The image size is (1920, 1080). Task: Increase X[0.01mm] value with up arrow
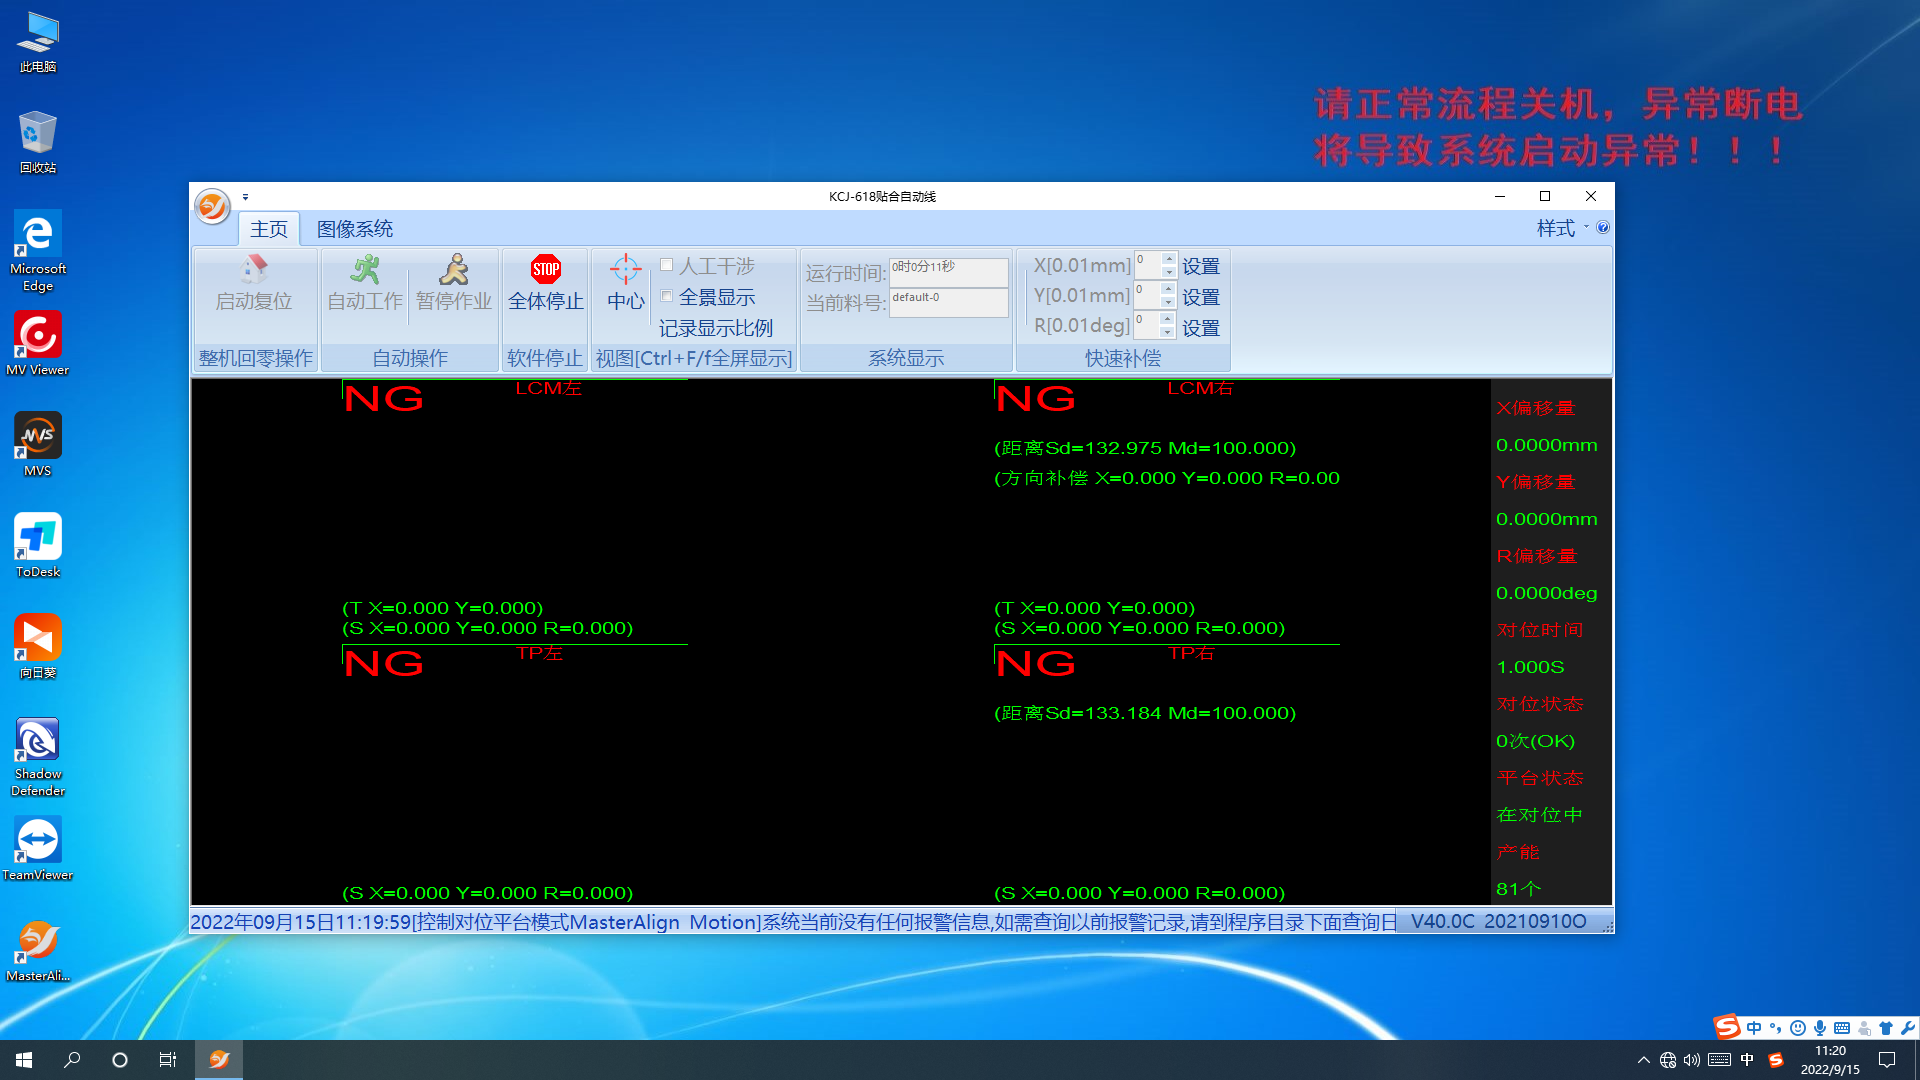[x=1168, y=258]
